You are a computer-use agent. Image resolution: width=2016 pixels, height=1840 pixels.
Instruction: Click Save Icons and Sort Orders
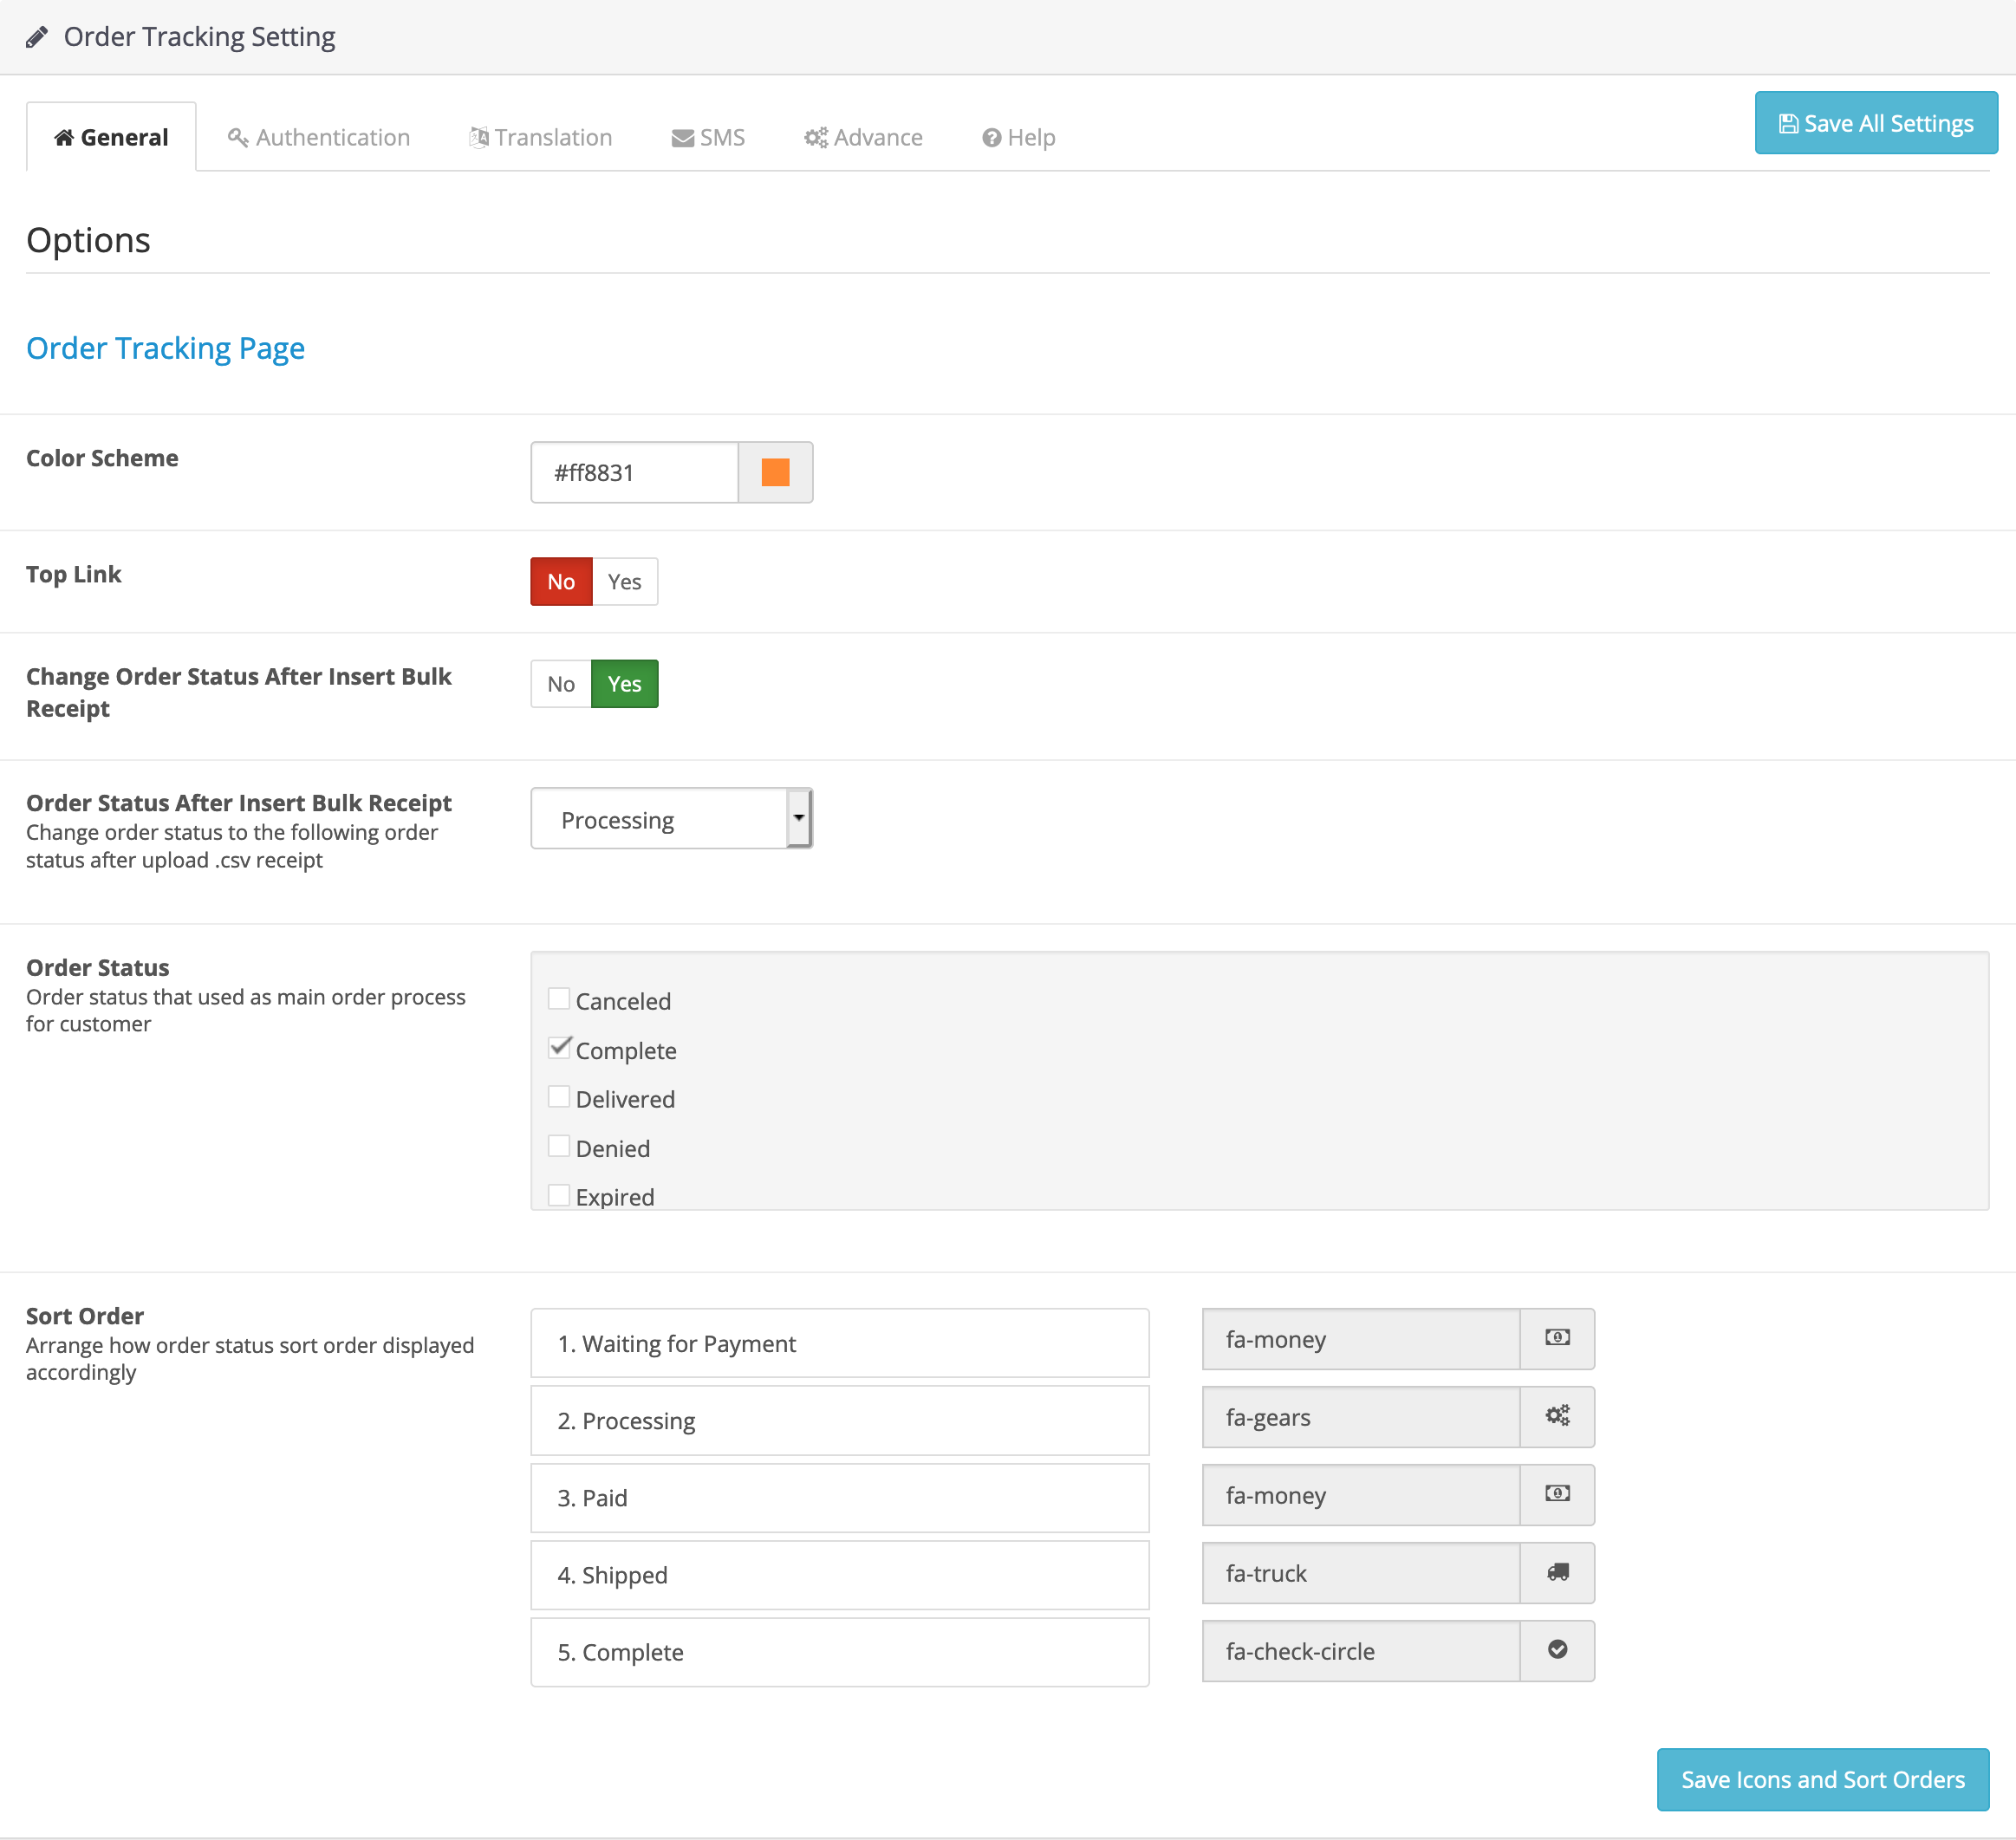pos(1821,1779)
